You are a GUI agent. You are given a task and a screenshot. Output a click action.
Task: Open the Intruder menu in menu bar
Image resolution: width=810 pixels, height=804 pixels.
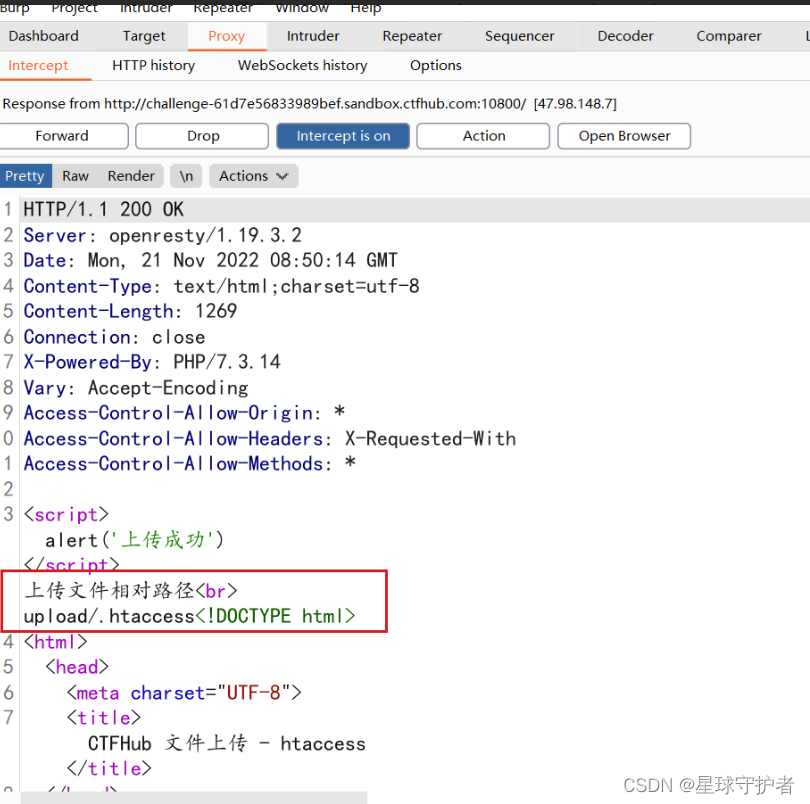(x=146, y=8)
